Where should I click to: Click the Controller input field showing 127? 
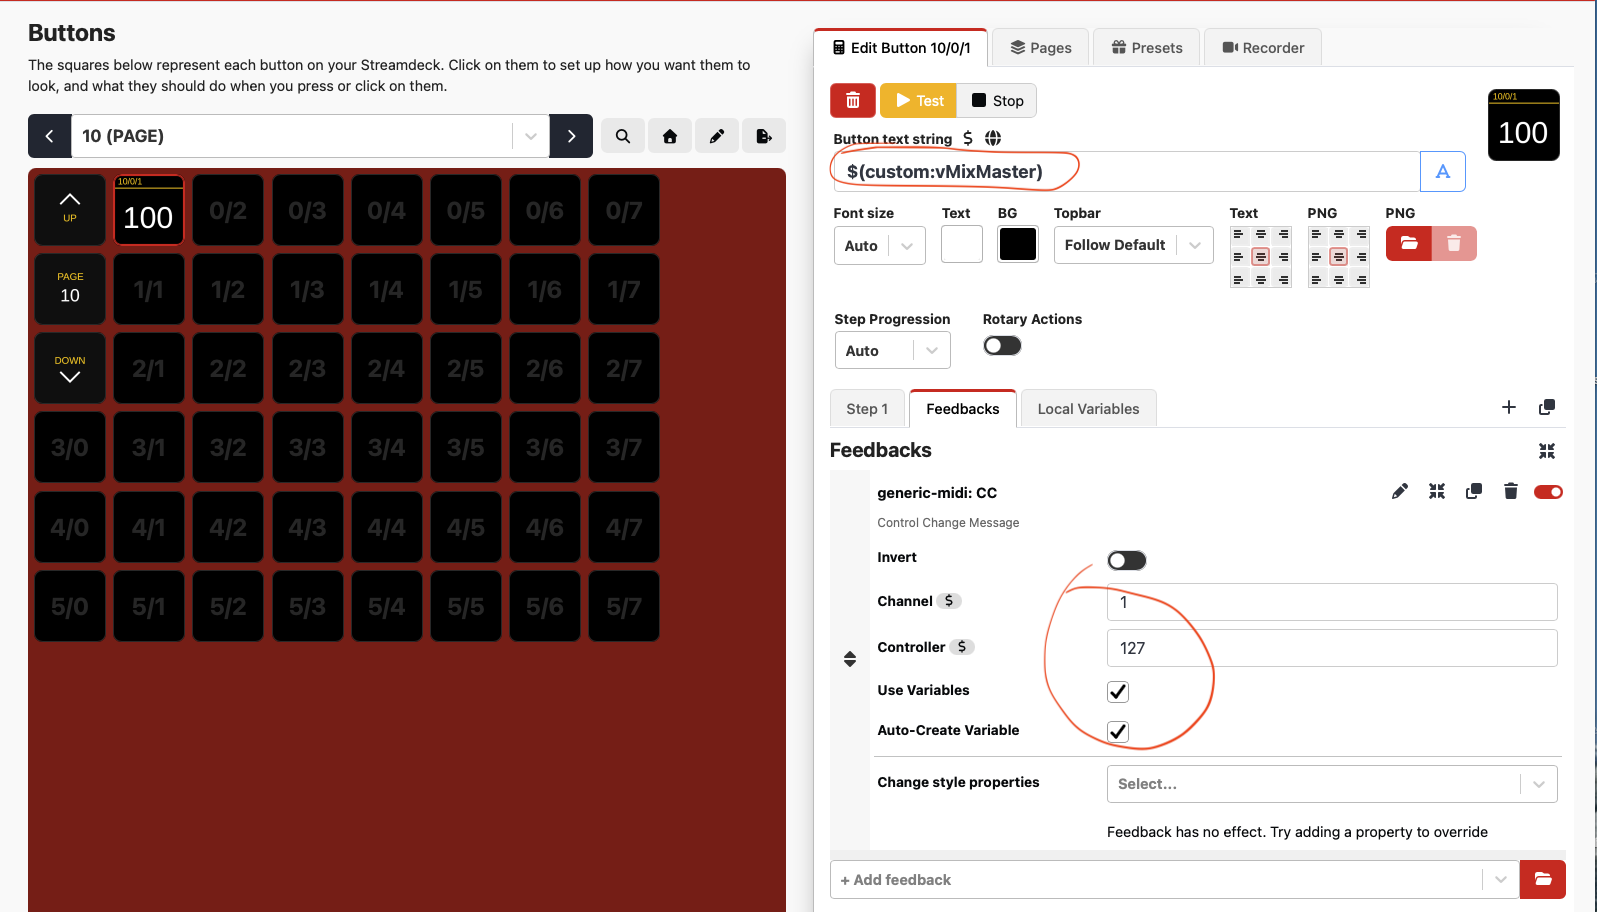[1331, 648]
